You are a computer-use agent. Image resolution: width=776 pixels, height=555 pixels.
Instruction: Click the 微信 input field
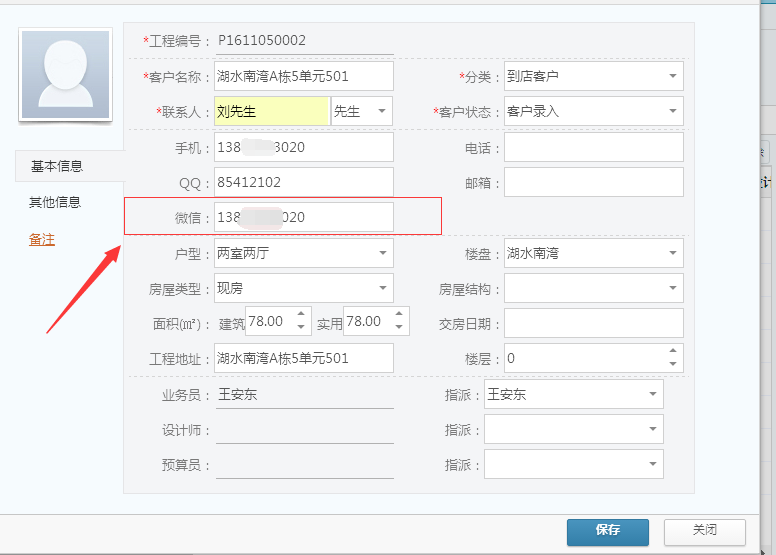(304, 217)
